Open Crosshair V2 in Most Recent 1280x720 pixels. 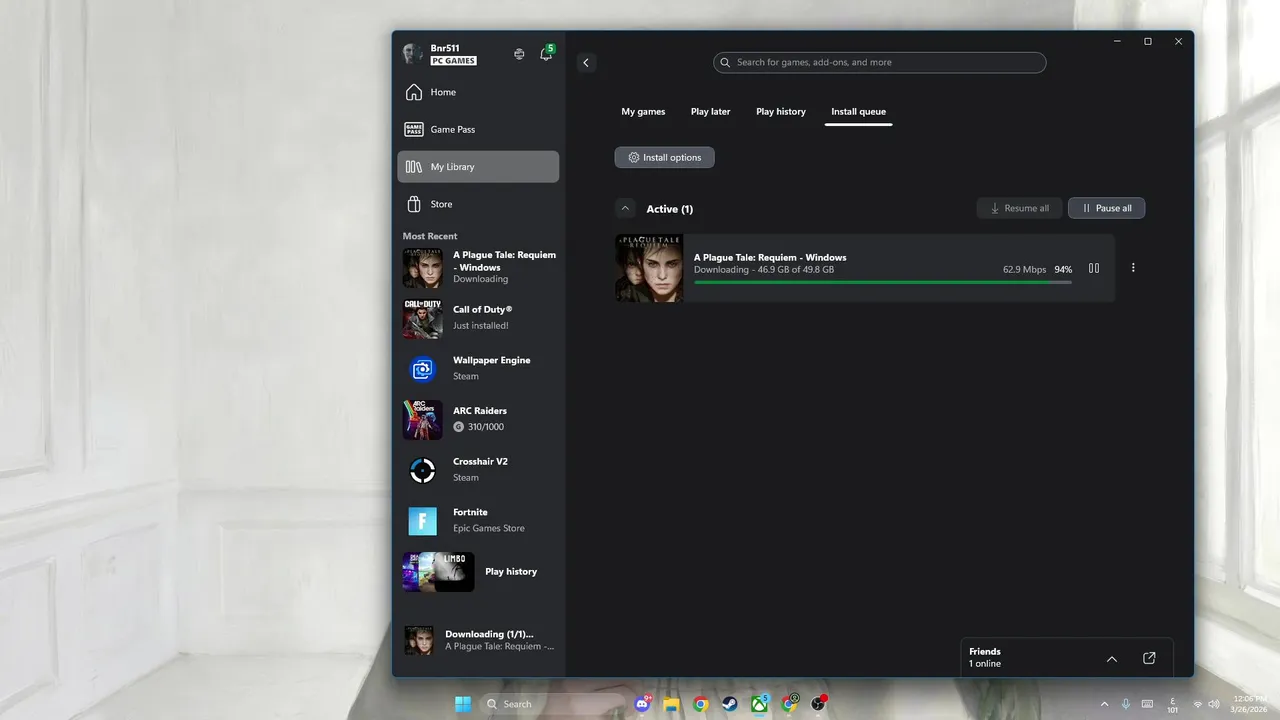coord(480,470)
